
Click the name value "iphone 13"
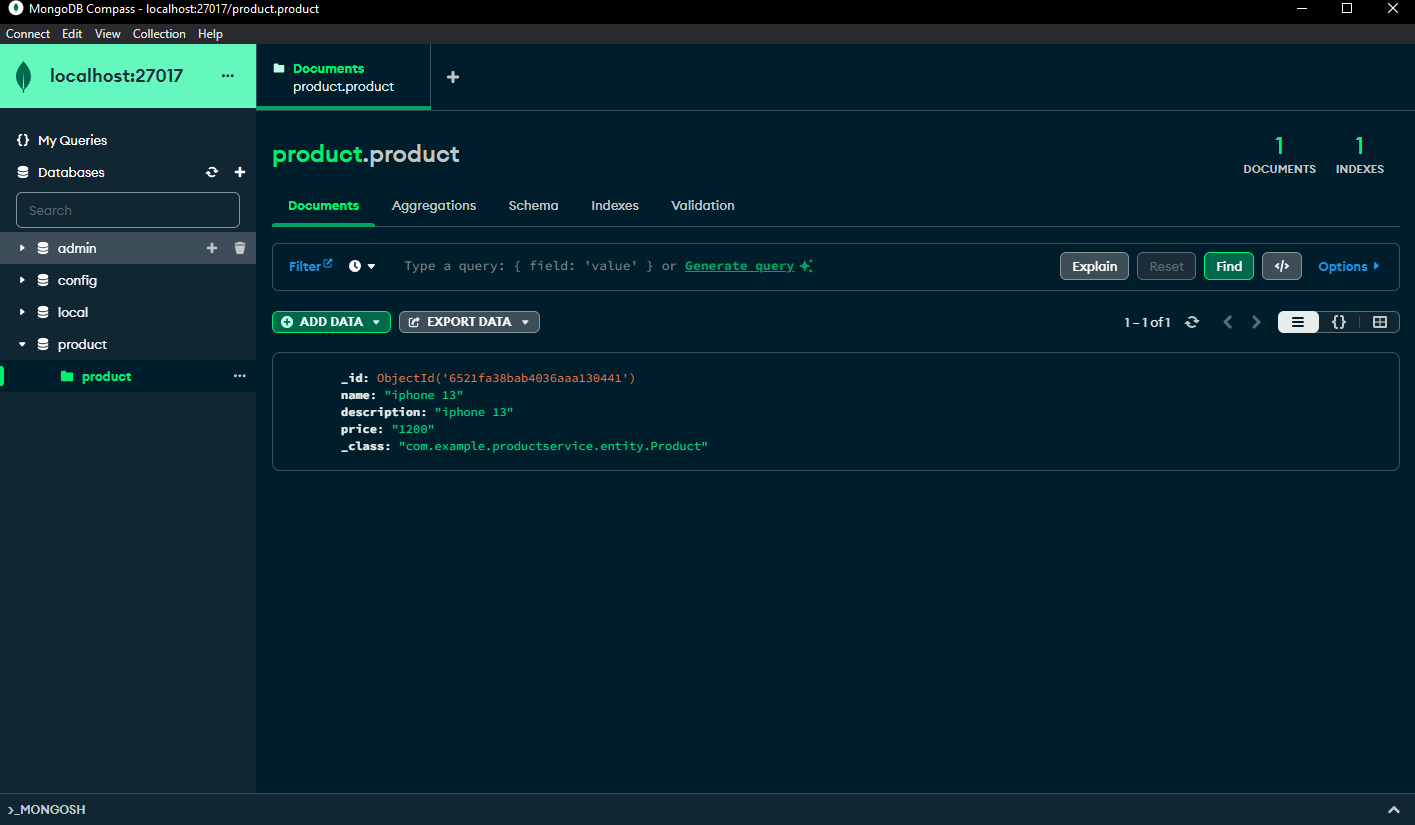coord(423,395)
